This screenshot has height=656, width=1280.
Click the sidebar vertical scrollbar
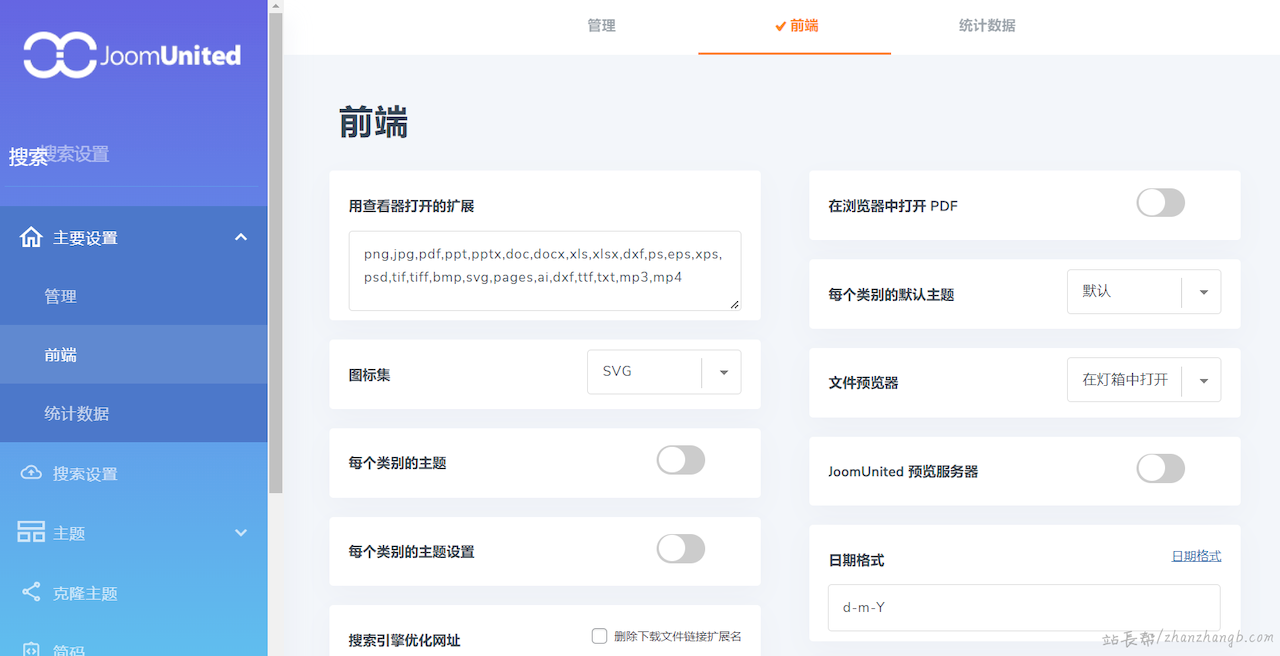point(275,250)
